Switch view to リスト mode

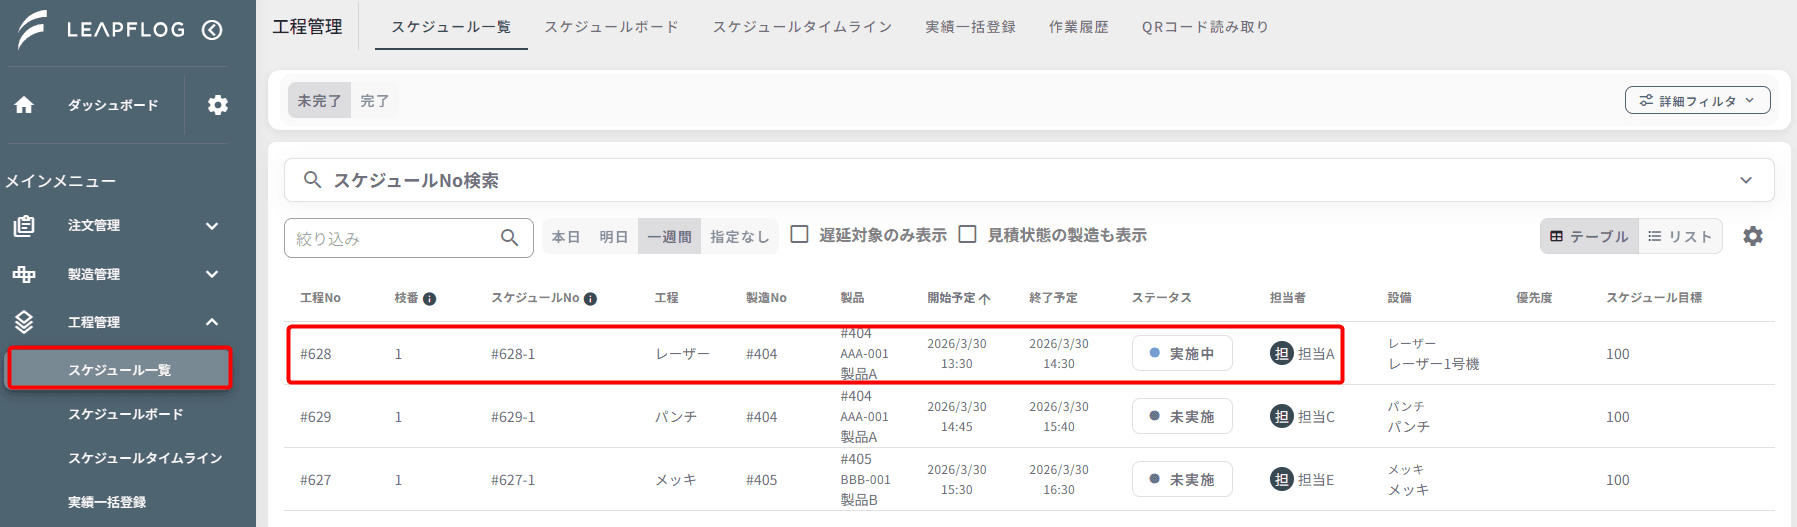pyautogui.click(x=1680, y=236)
